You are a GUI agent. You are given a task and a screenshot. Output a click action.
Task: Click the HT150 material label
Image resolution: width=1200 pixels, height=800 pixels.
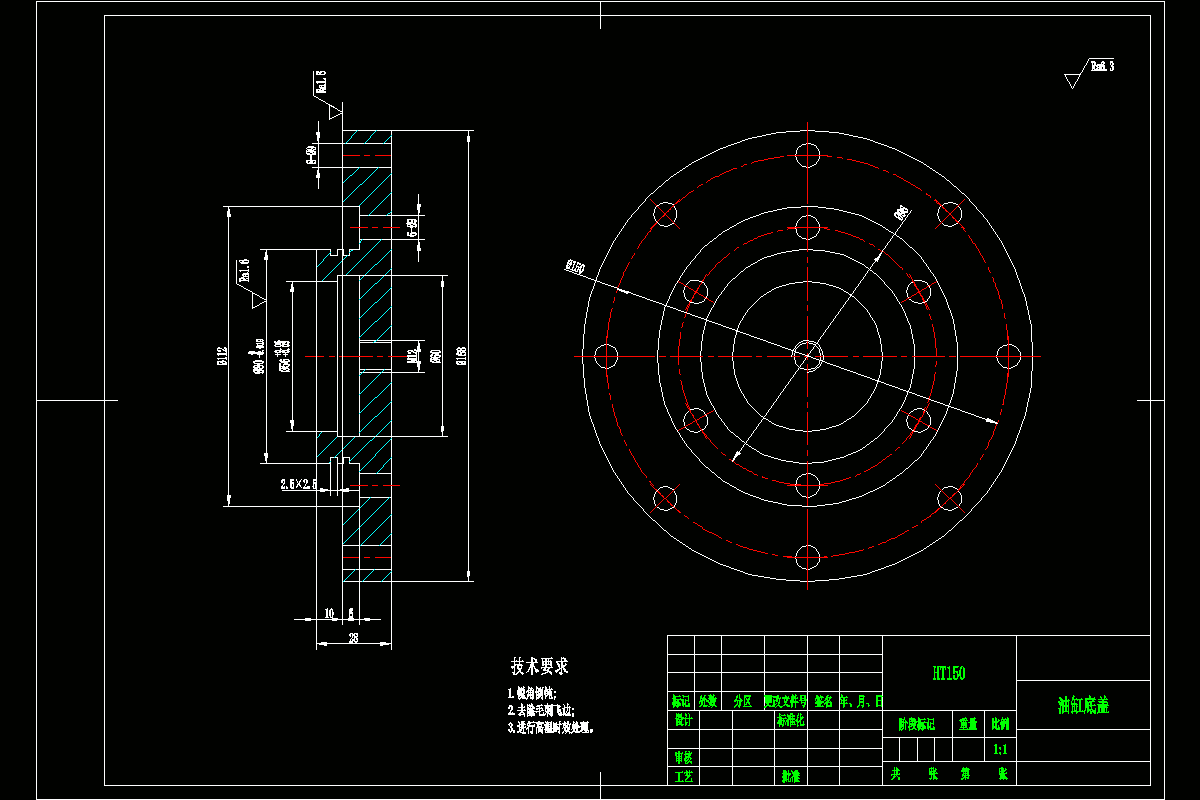coord(948,674)
